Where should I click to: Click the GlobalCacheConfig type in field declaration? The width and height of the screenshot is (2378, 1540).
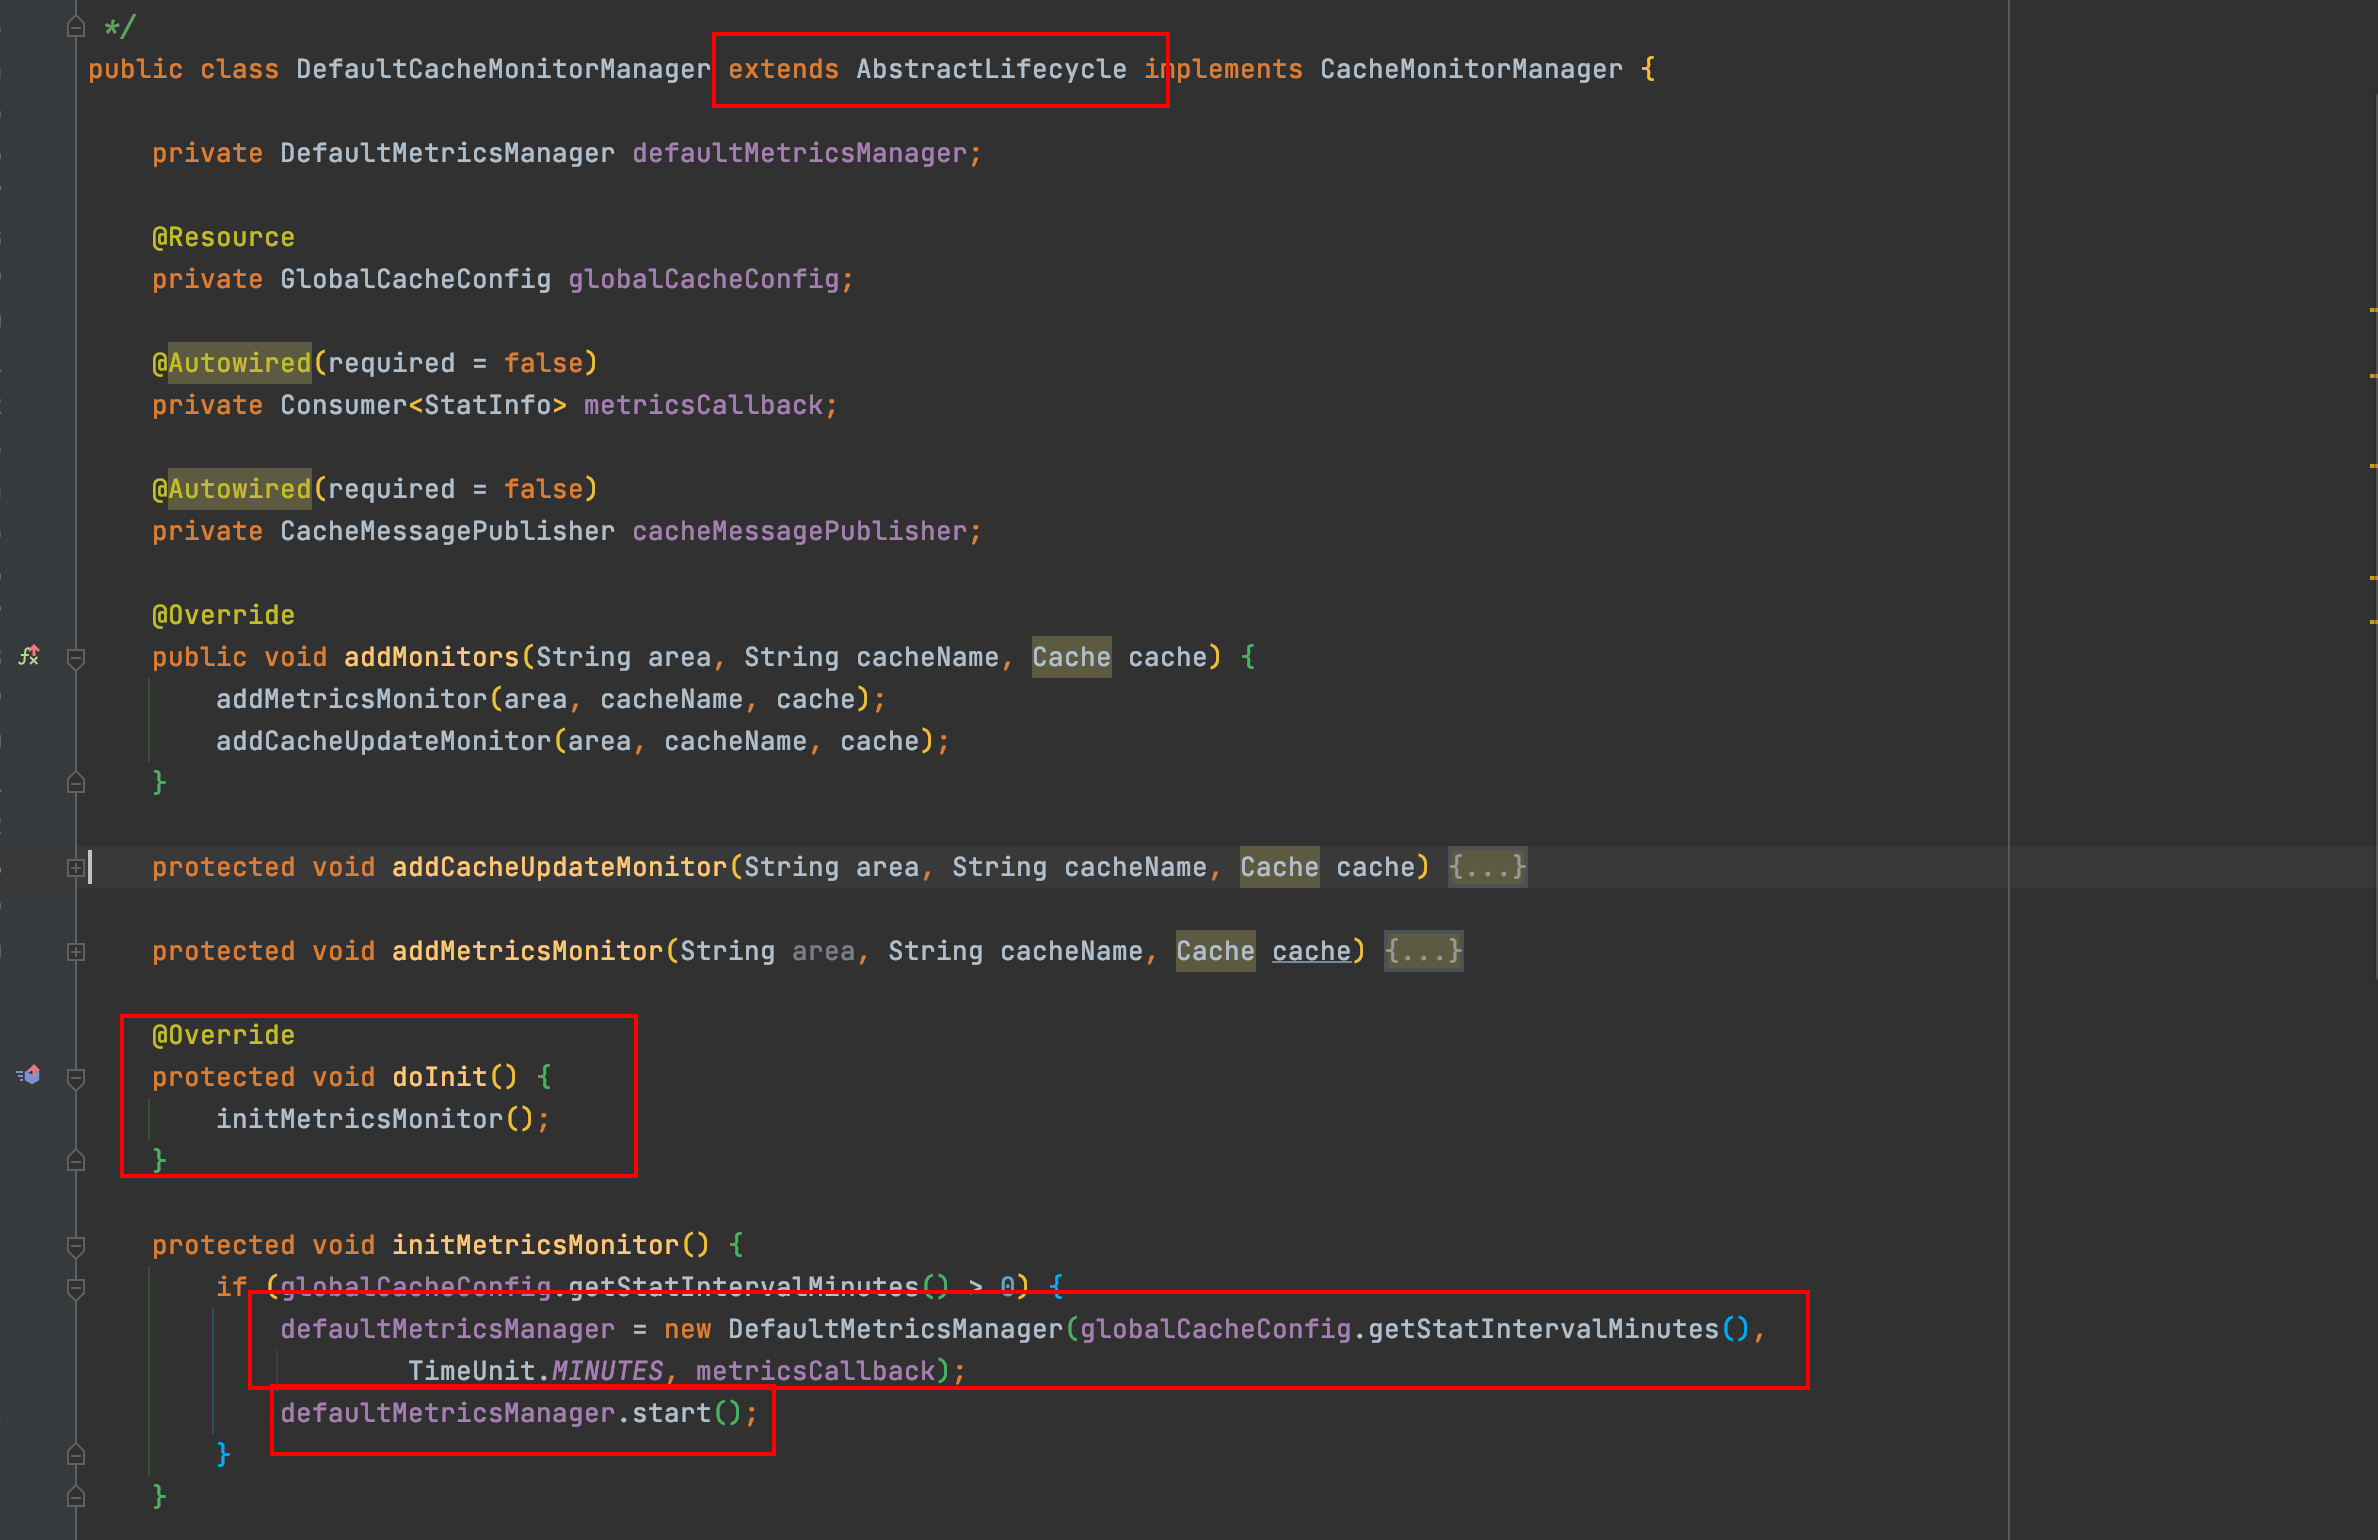[415, 279]
